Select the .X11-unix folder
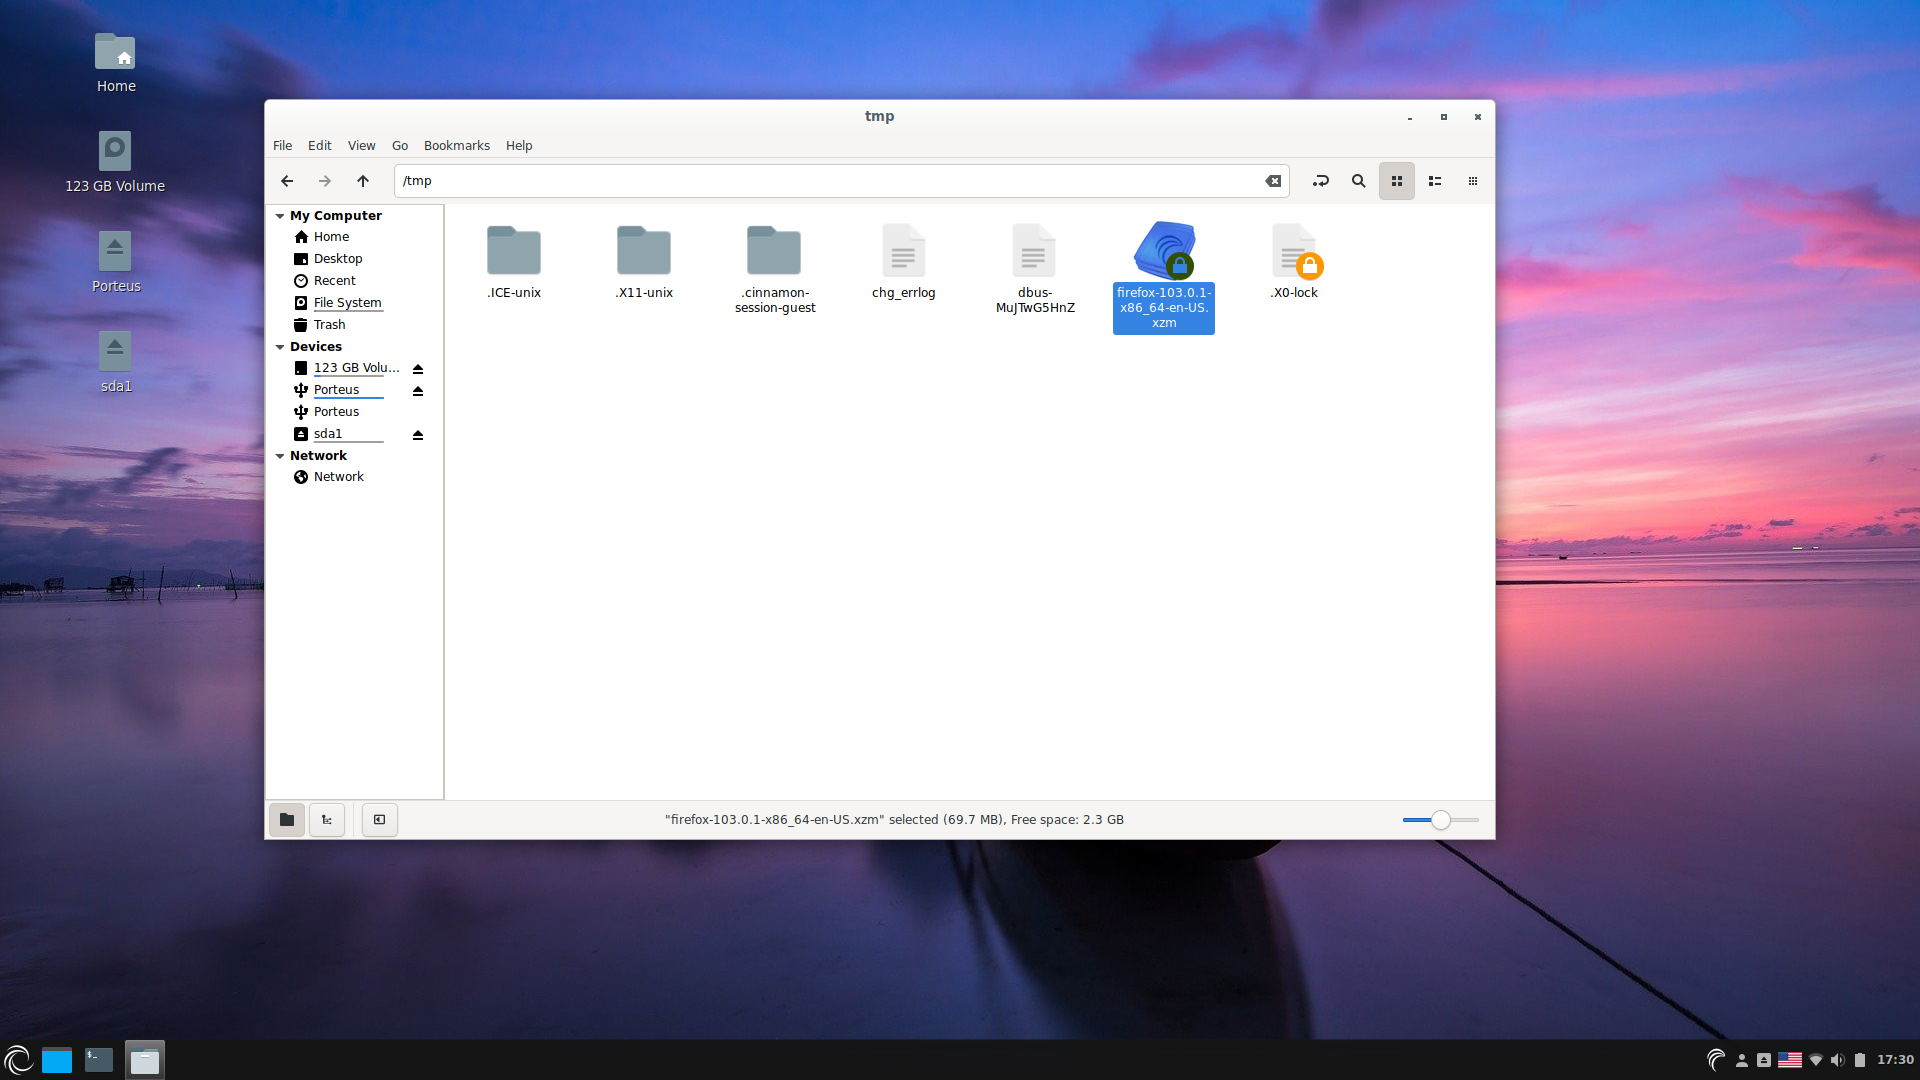1920x1080 pixels. point(644,262)
